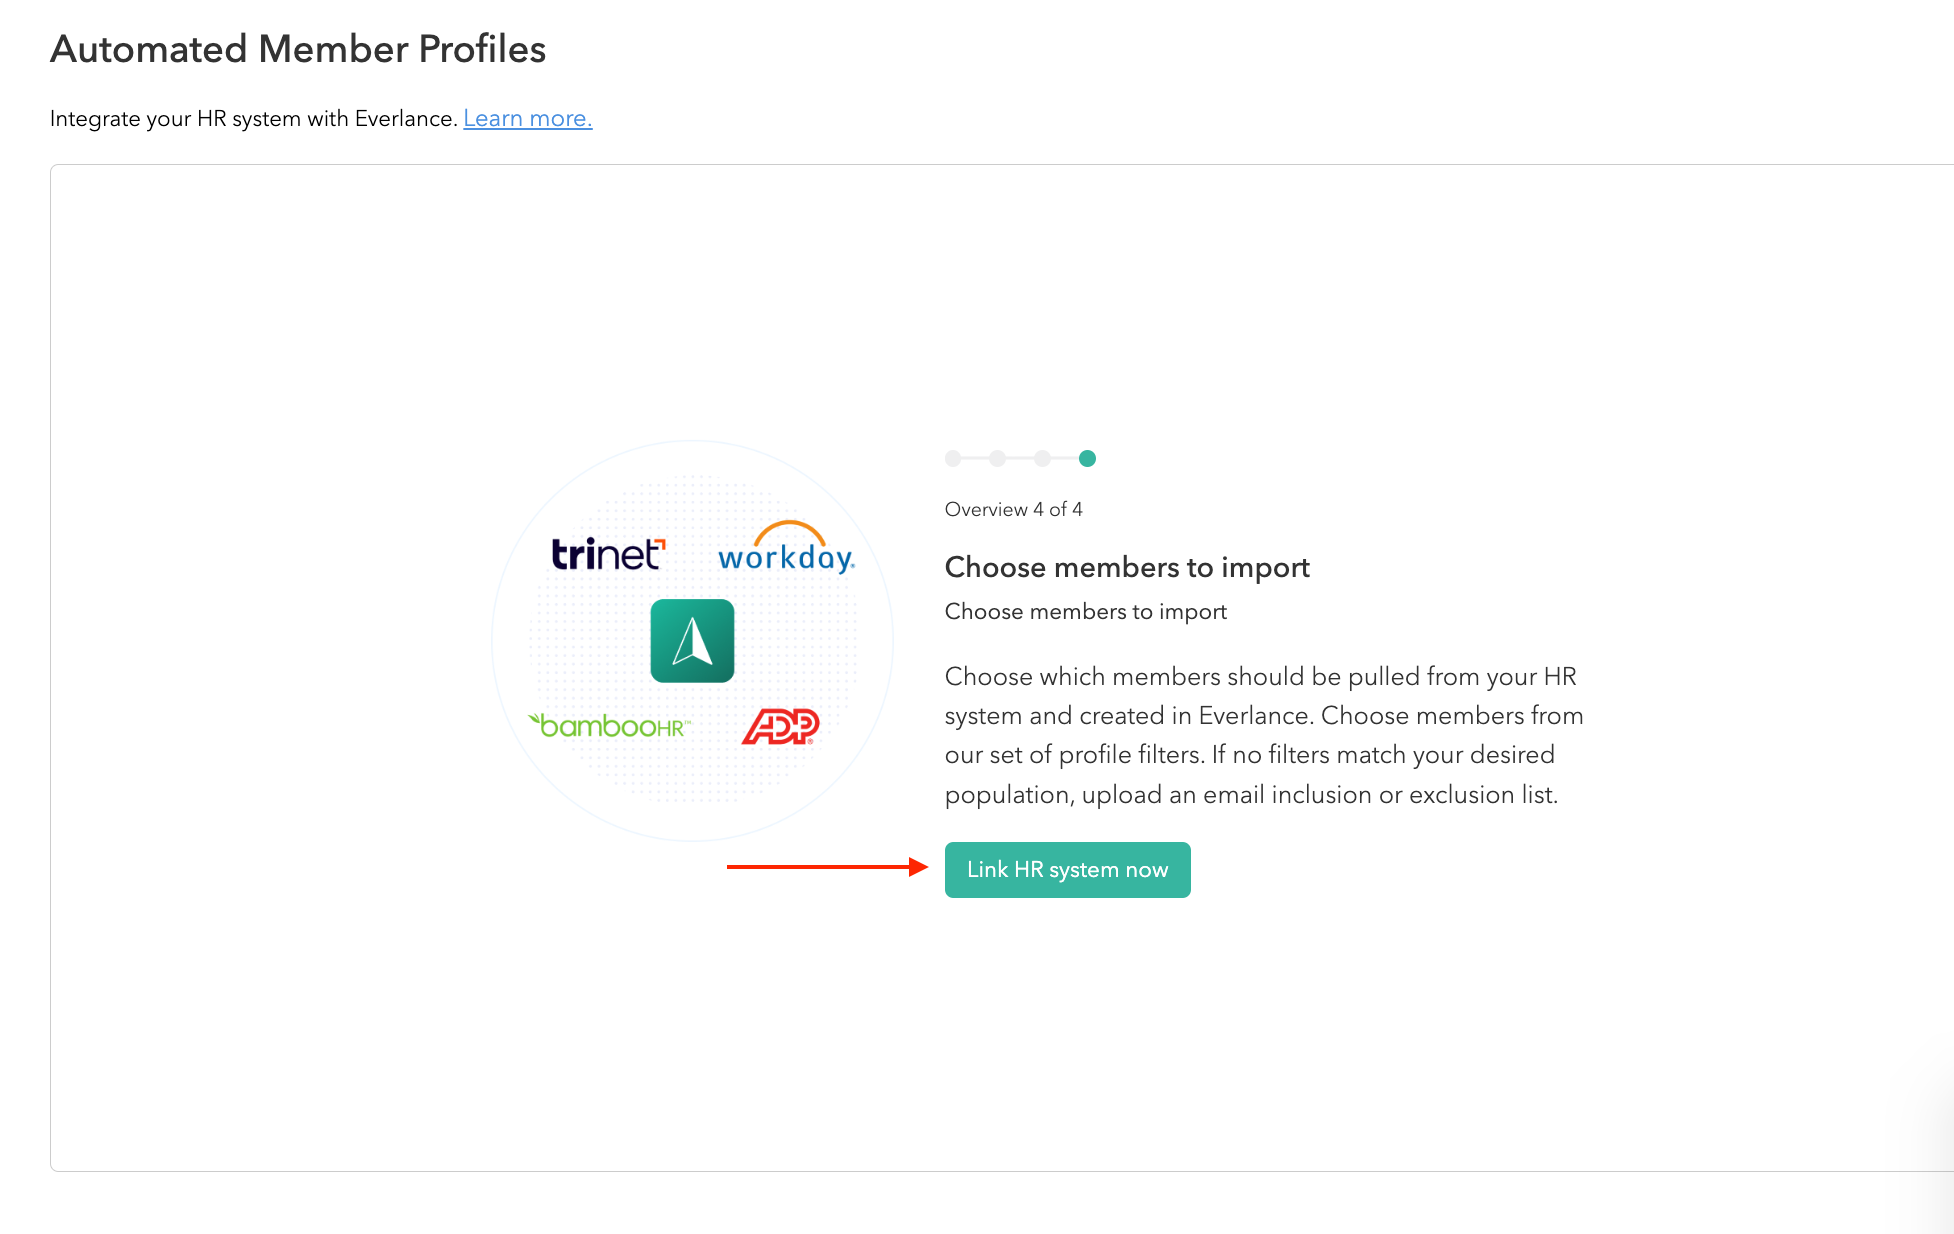1954x1234 pixels.
Task: Click the paragraph describing profile filters
Action: click(1263, 735)
